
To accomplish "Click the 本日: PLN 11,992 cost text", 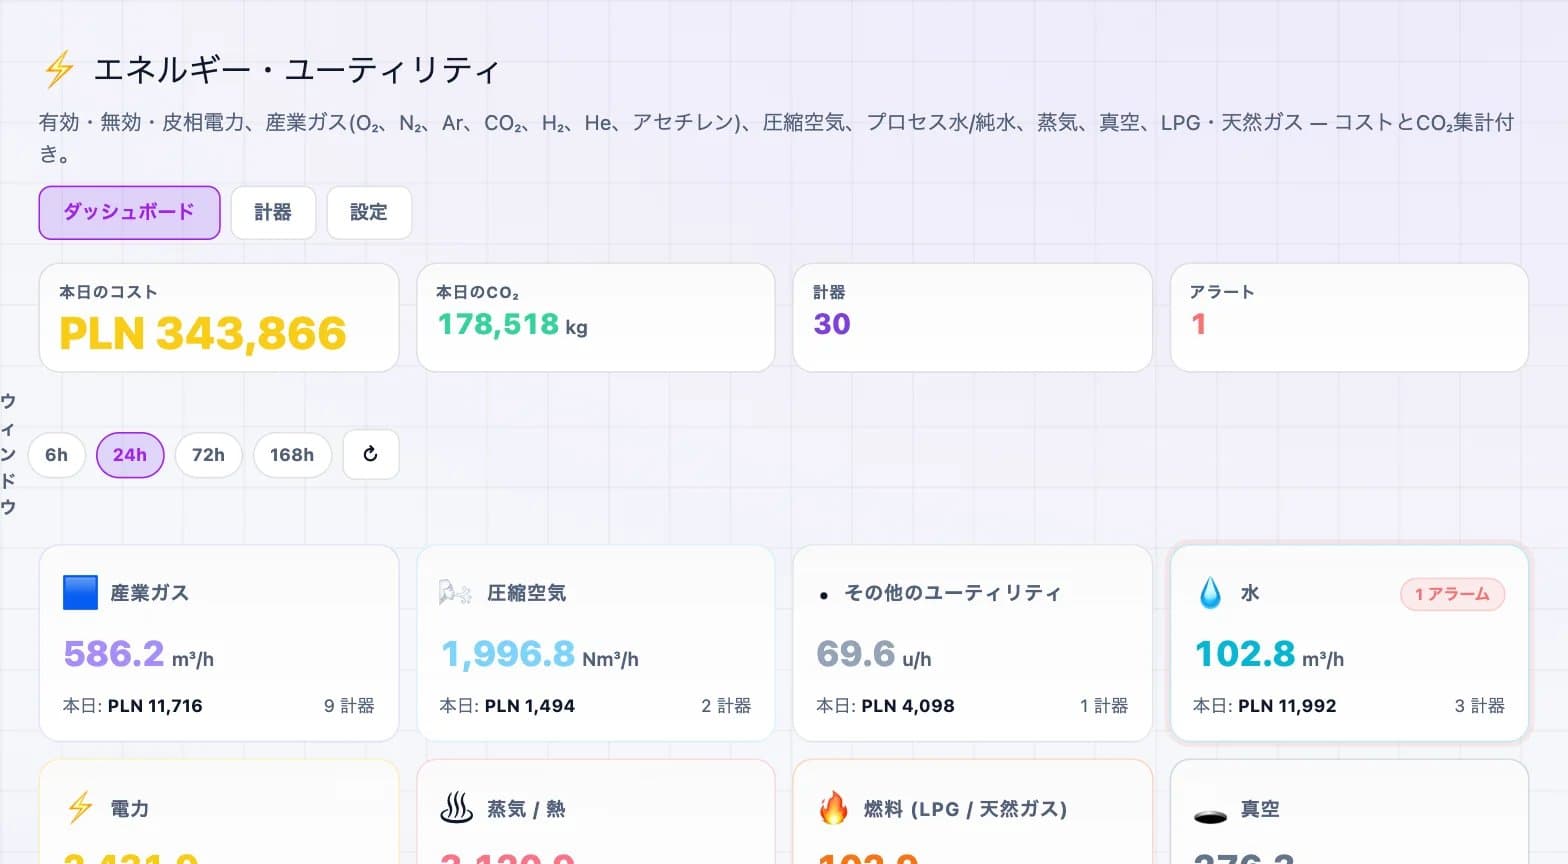I will coord(1264,706).
